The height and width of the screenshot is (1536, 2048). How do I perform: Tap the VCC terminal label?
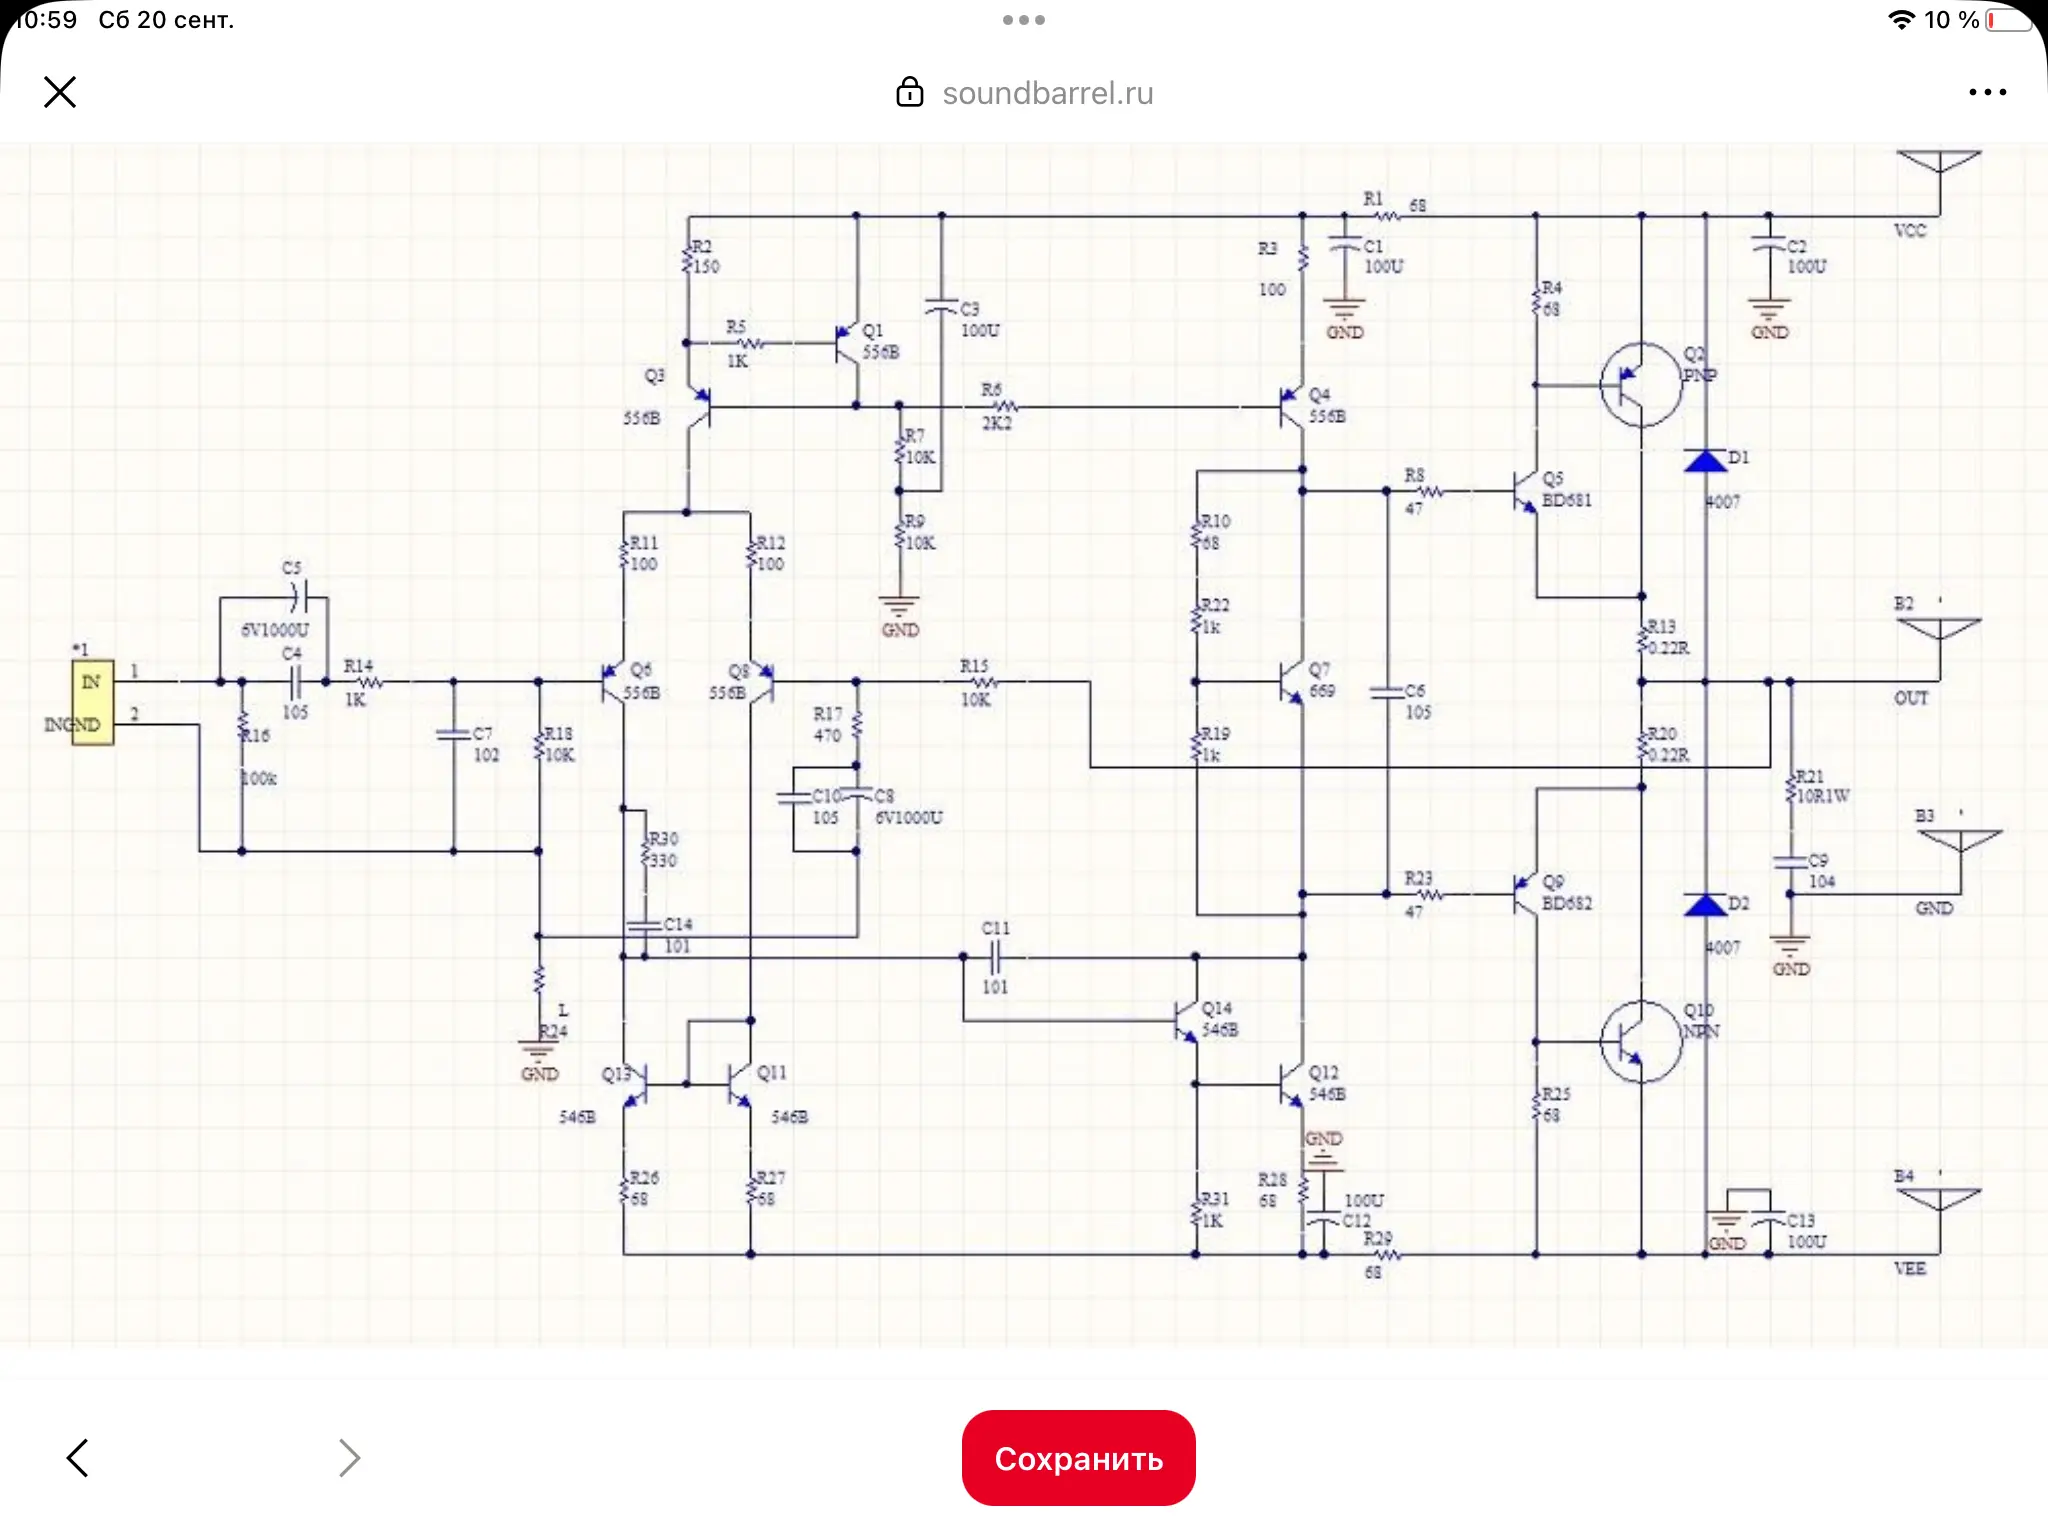tap(1909, 231)
